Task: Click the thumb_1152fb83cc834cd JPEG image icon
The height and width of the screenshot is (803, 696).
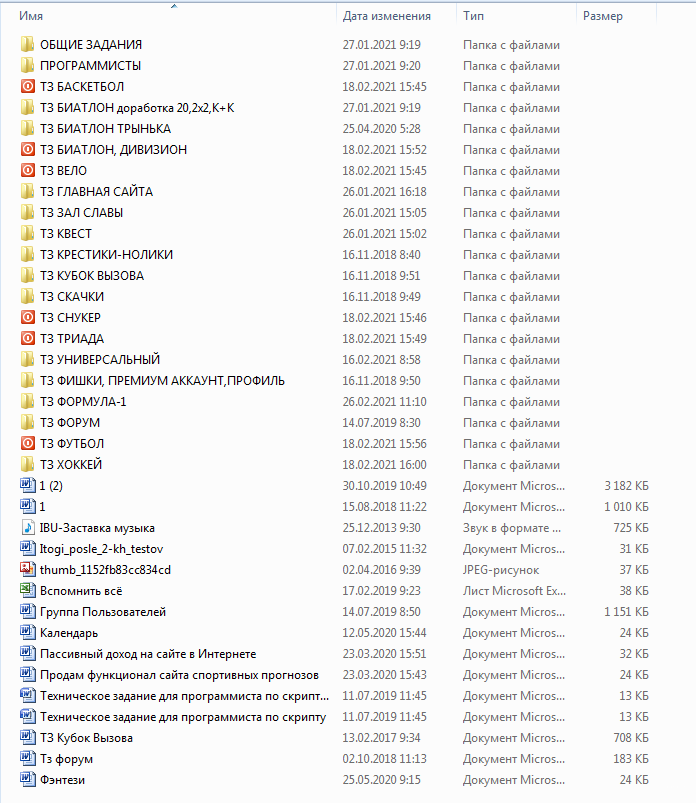Action: 28,569
